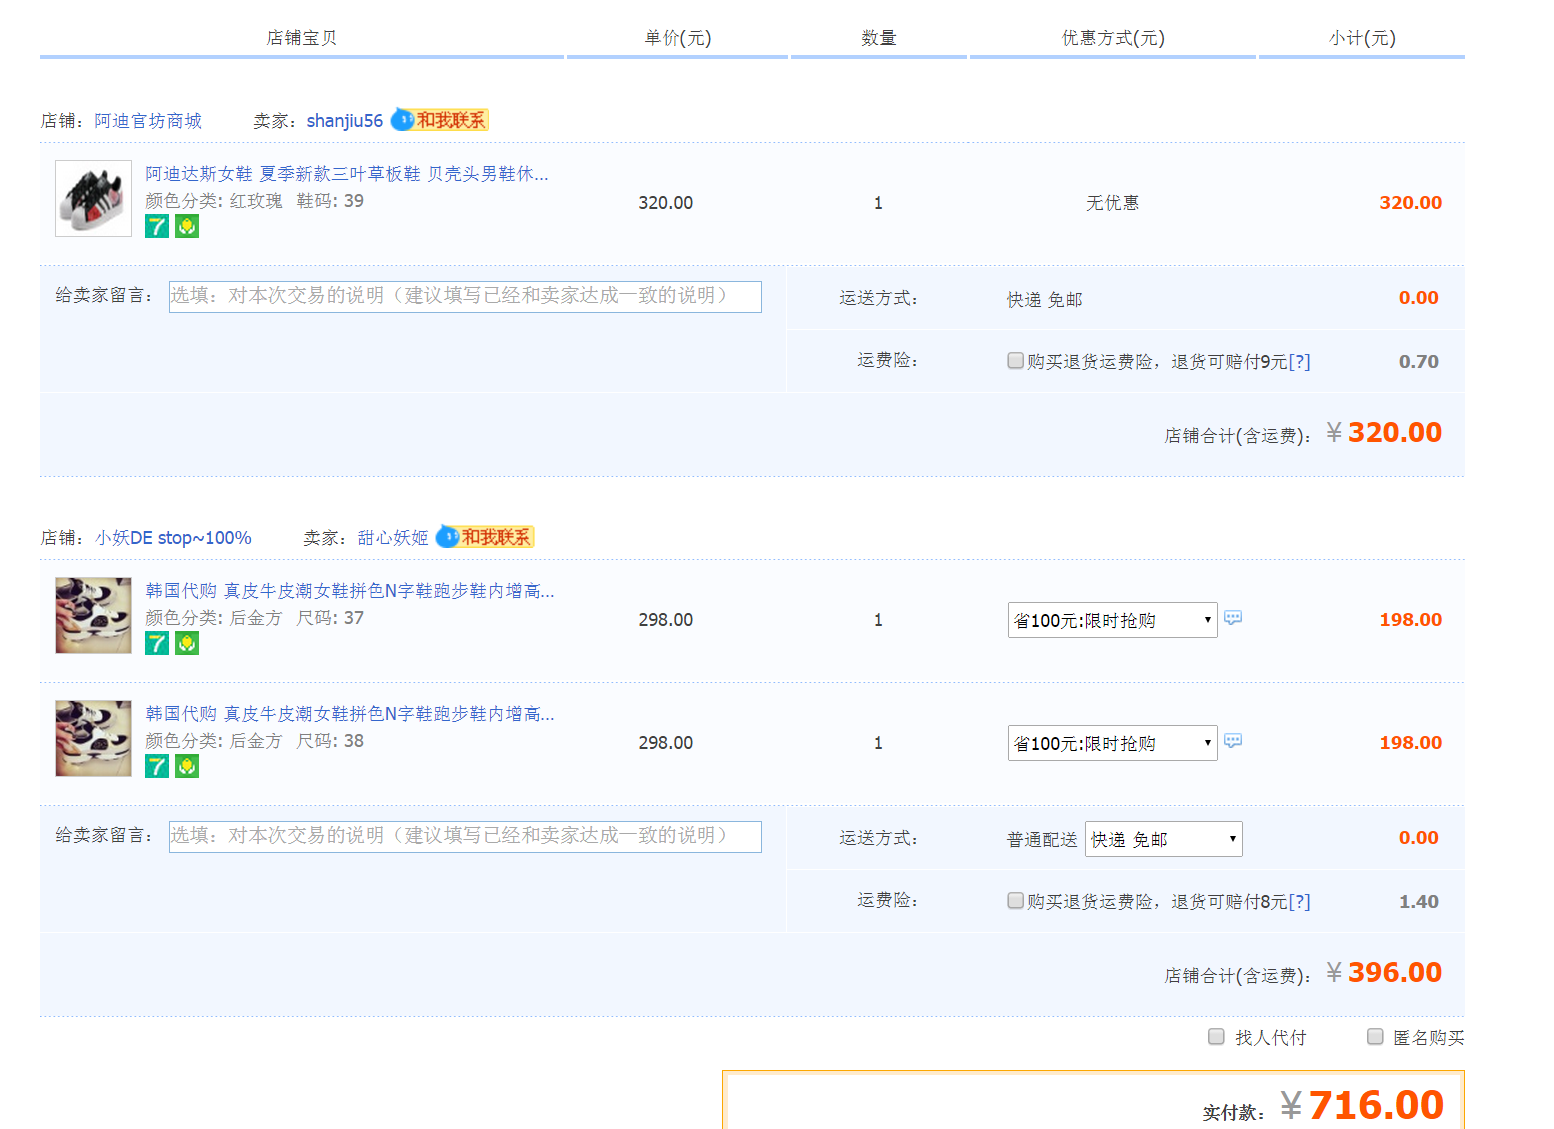Enable return shipping insurance refunding 8元

tap(1015, 900)
